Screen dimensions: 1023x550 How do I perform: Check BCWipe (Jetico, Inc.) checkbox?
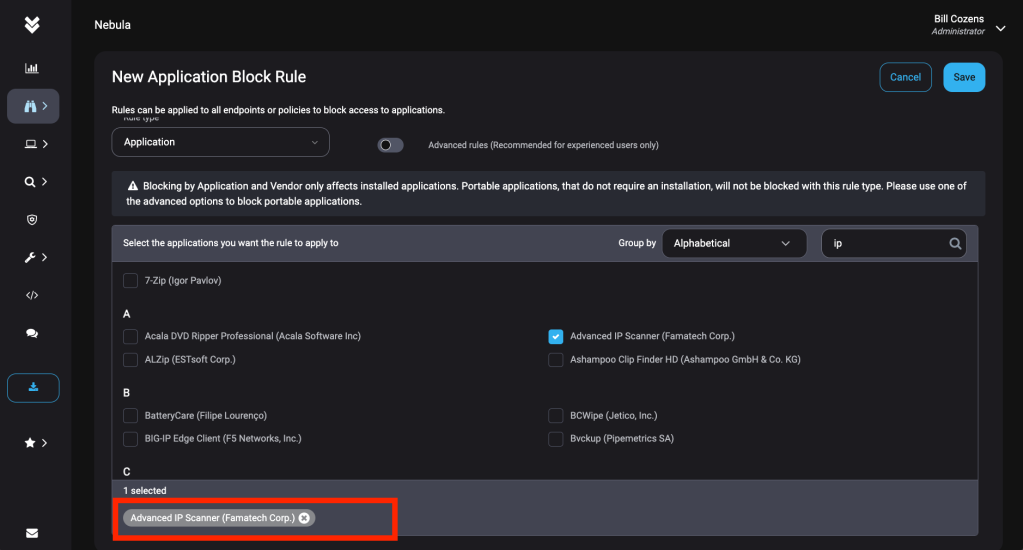point(555,416)
